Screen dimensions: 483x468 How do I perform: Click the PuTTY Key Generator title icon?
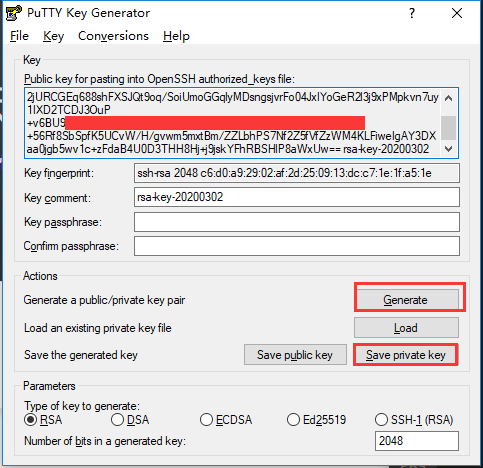point(14,13)
